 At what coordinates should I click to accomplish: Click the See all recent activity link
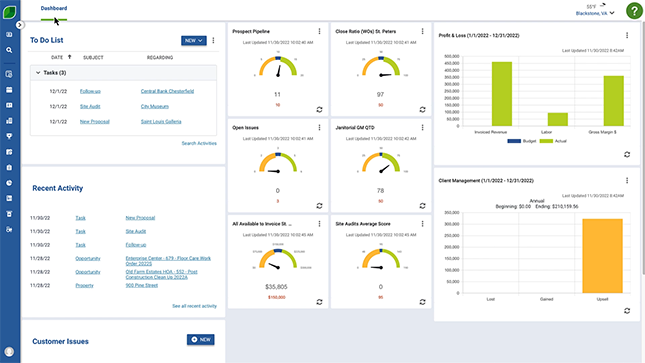click(x=194, y=306)
